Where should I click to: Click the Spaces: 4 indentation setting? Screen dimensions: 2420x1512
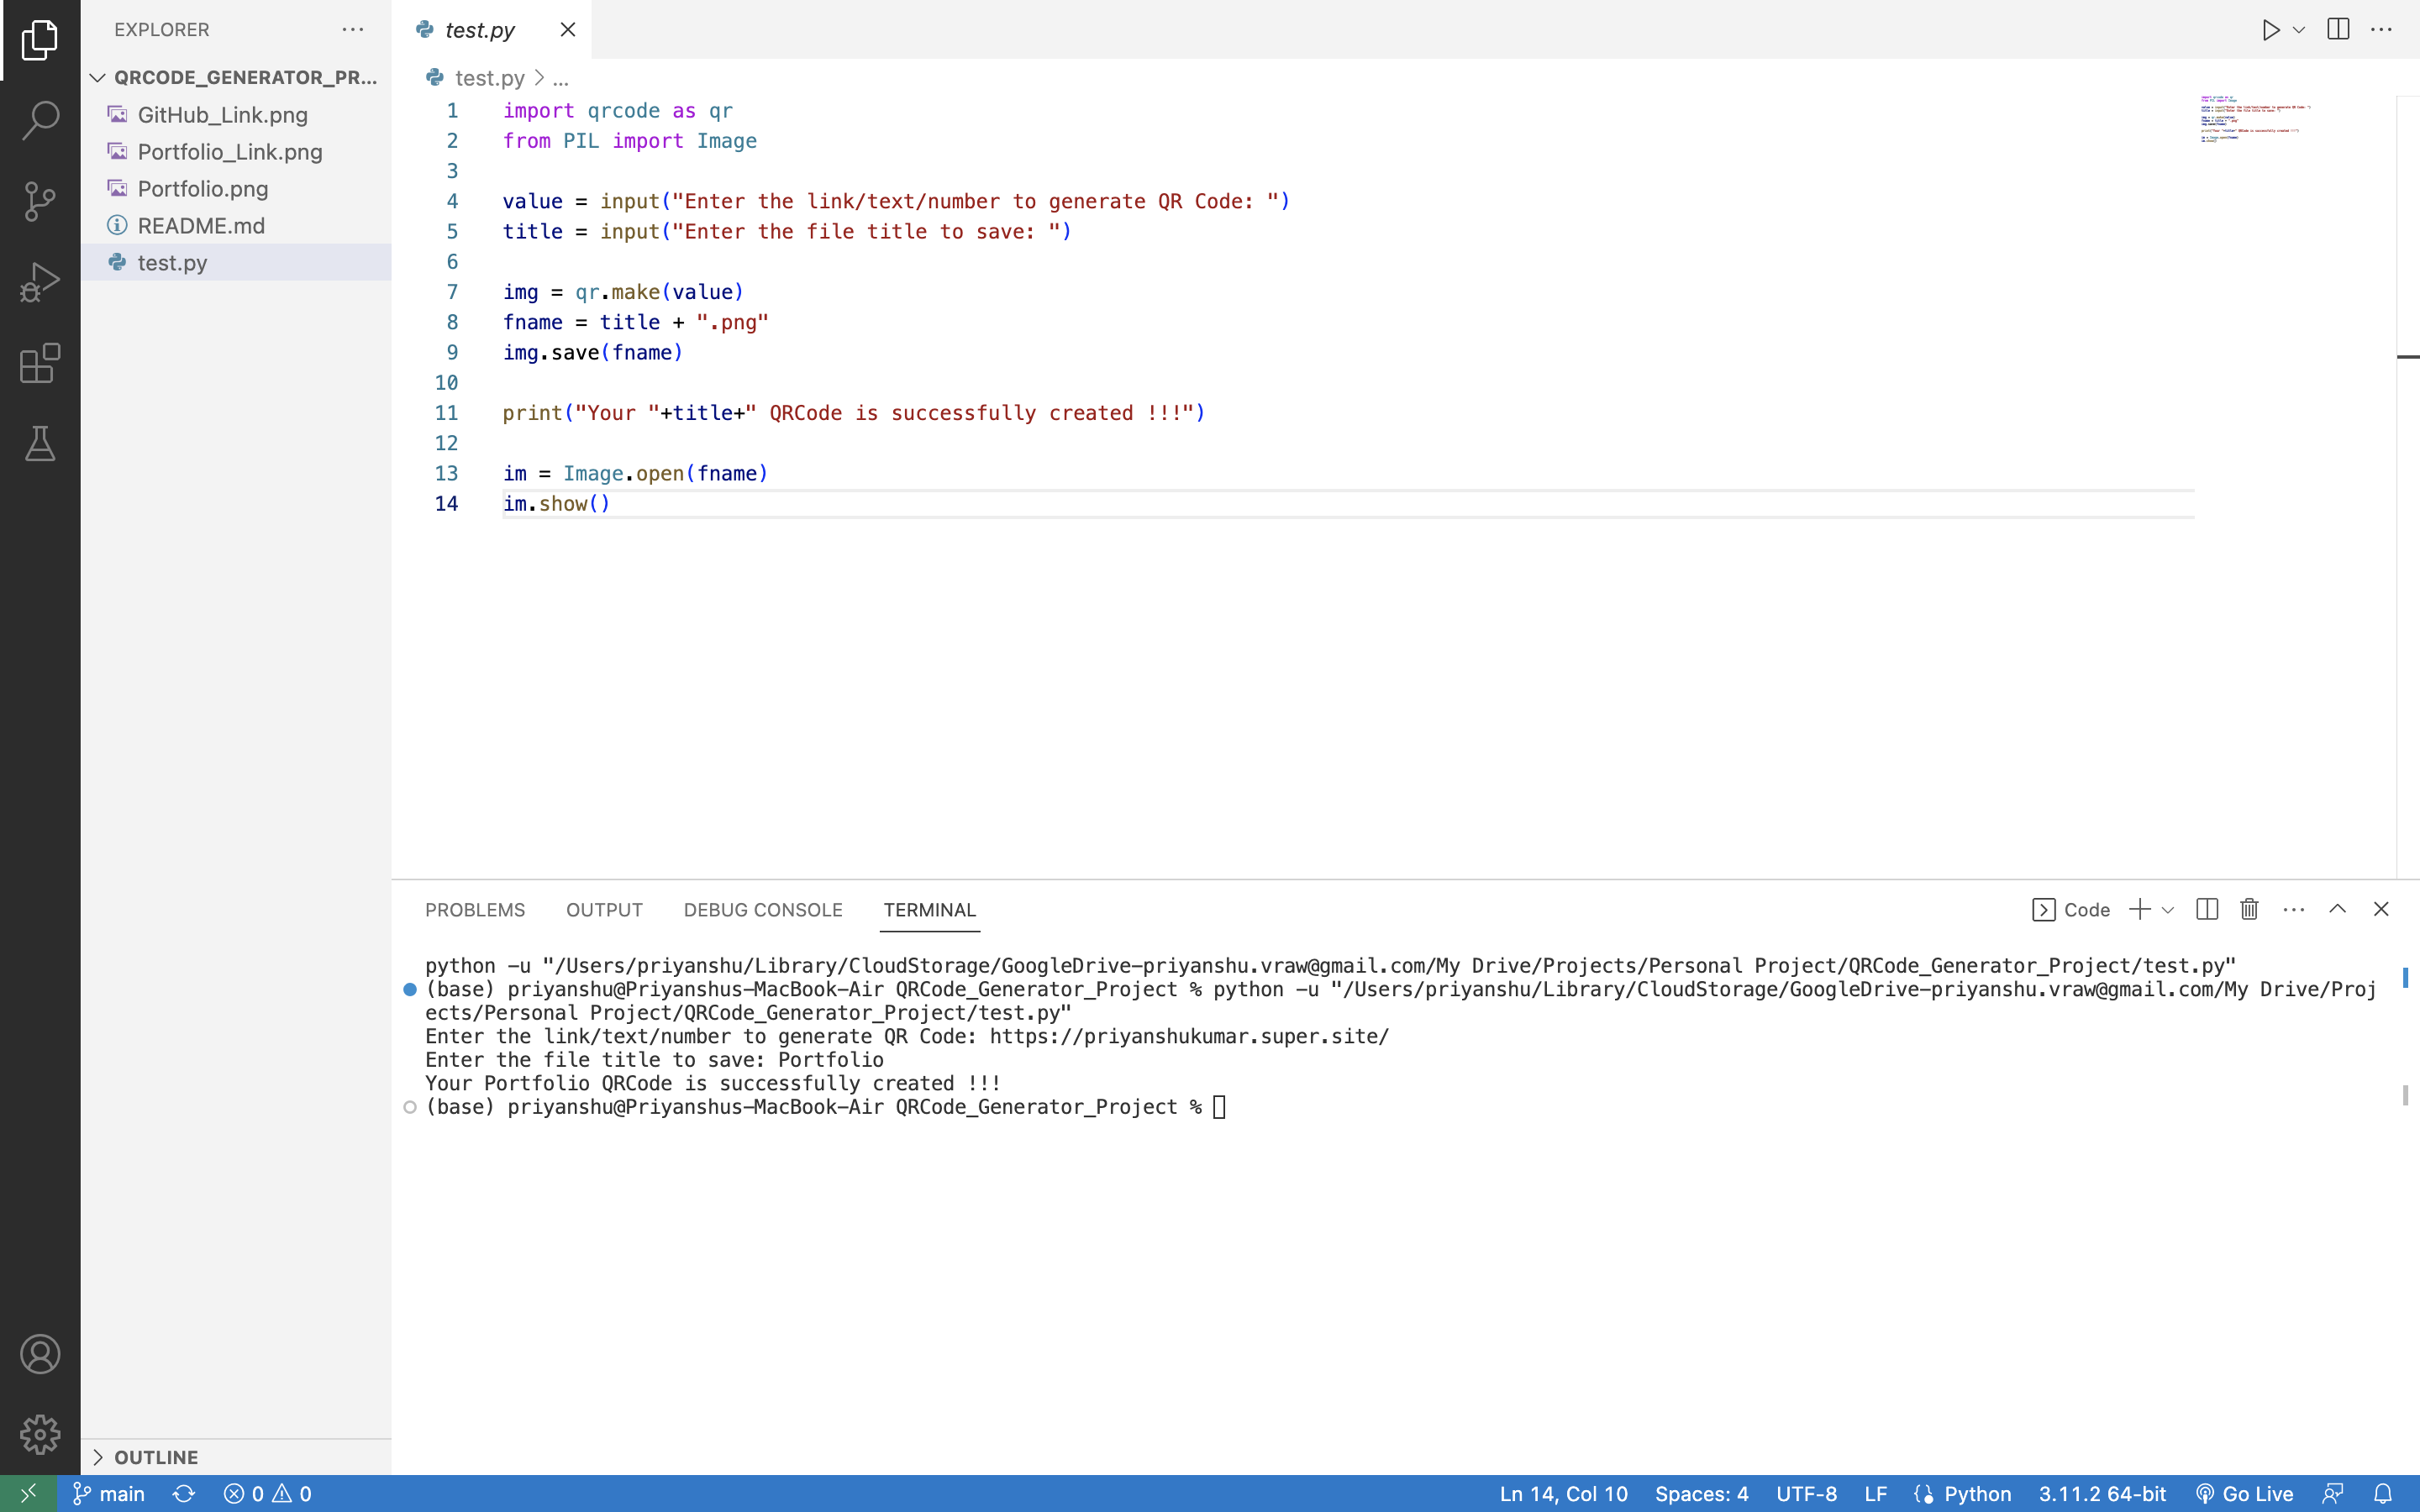pyautogui.click(x=1701, y=1493)
